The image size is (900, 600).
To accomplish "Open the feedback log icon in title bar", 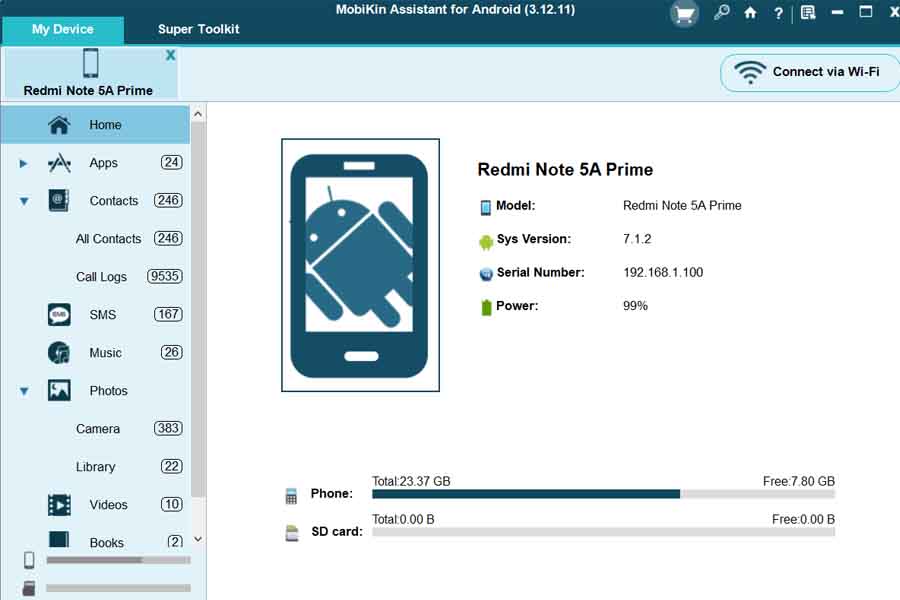I will coord(808,13).
